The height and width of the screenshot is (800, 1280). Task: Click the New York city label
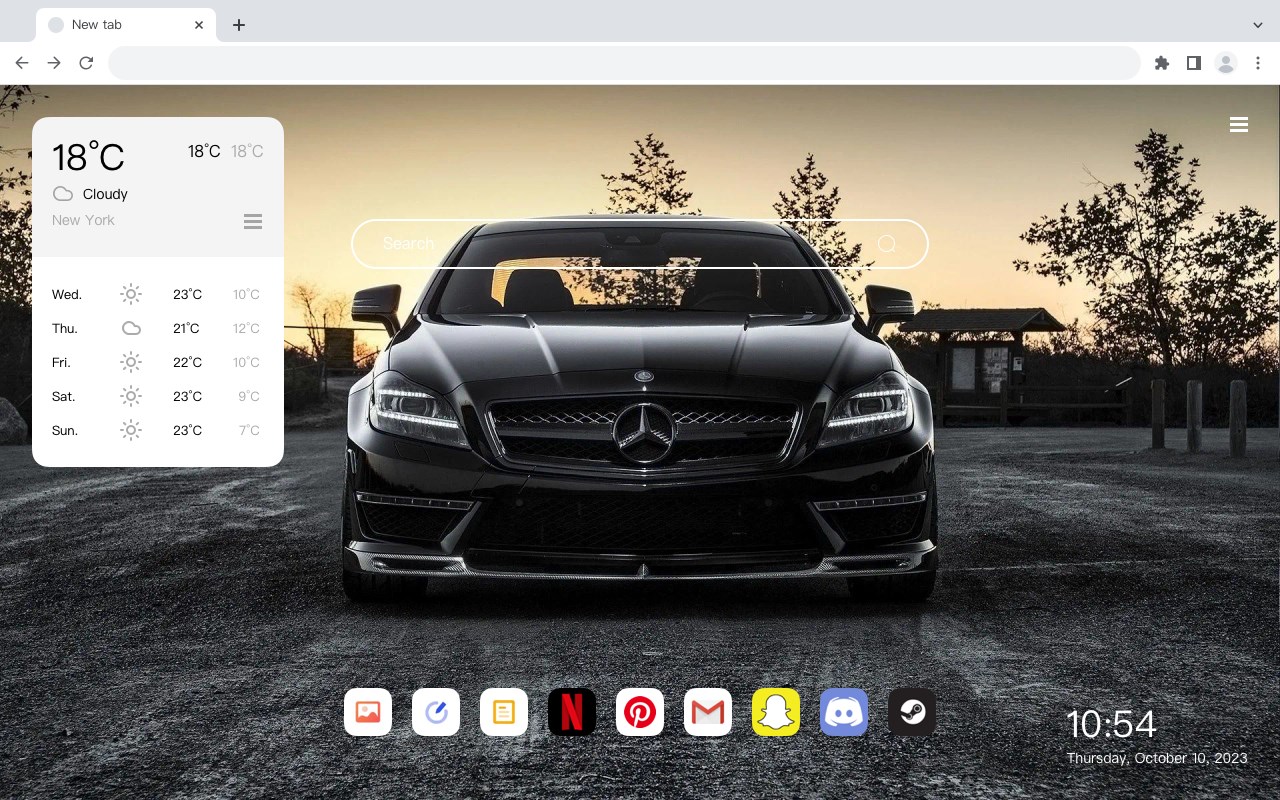coord(83,220)
